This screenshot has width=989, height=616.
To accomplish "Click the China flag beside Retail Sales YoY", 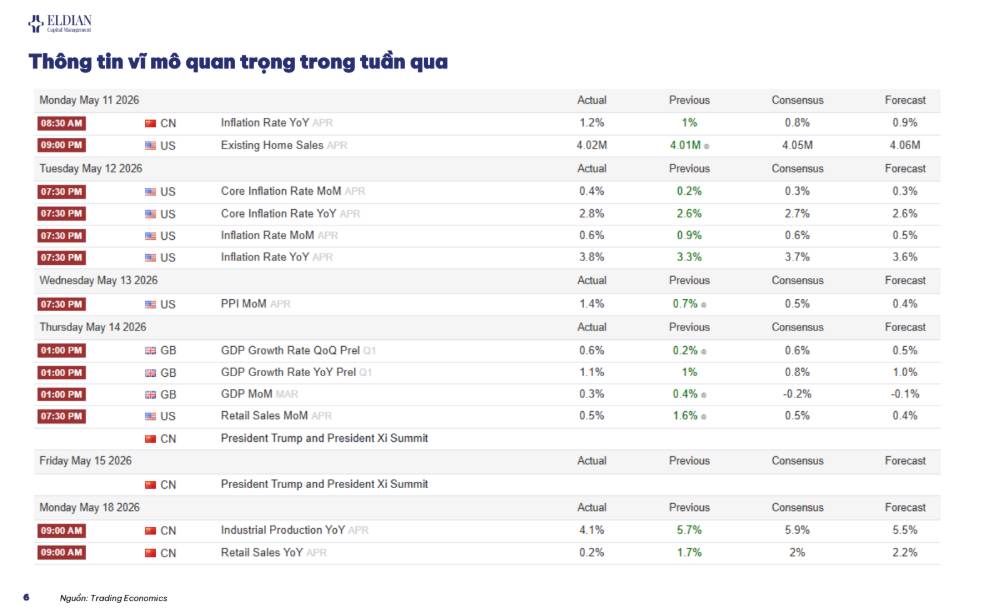I will 150,553.
